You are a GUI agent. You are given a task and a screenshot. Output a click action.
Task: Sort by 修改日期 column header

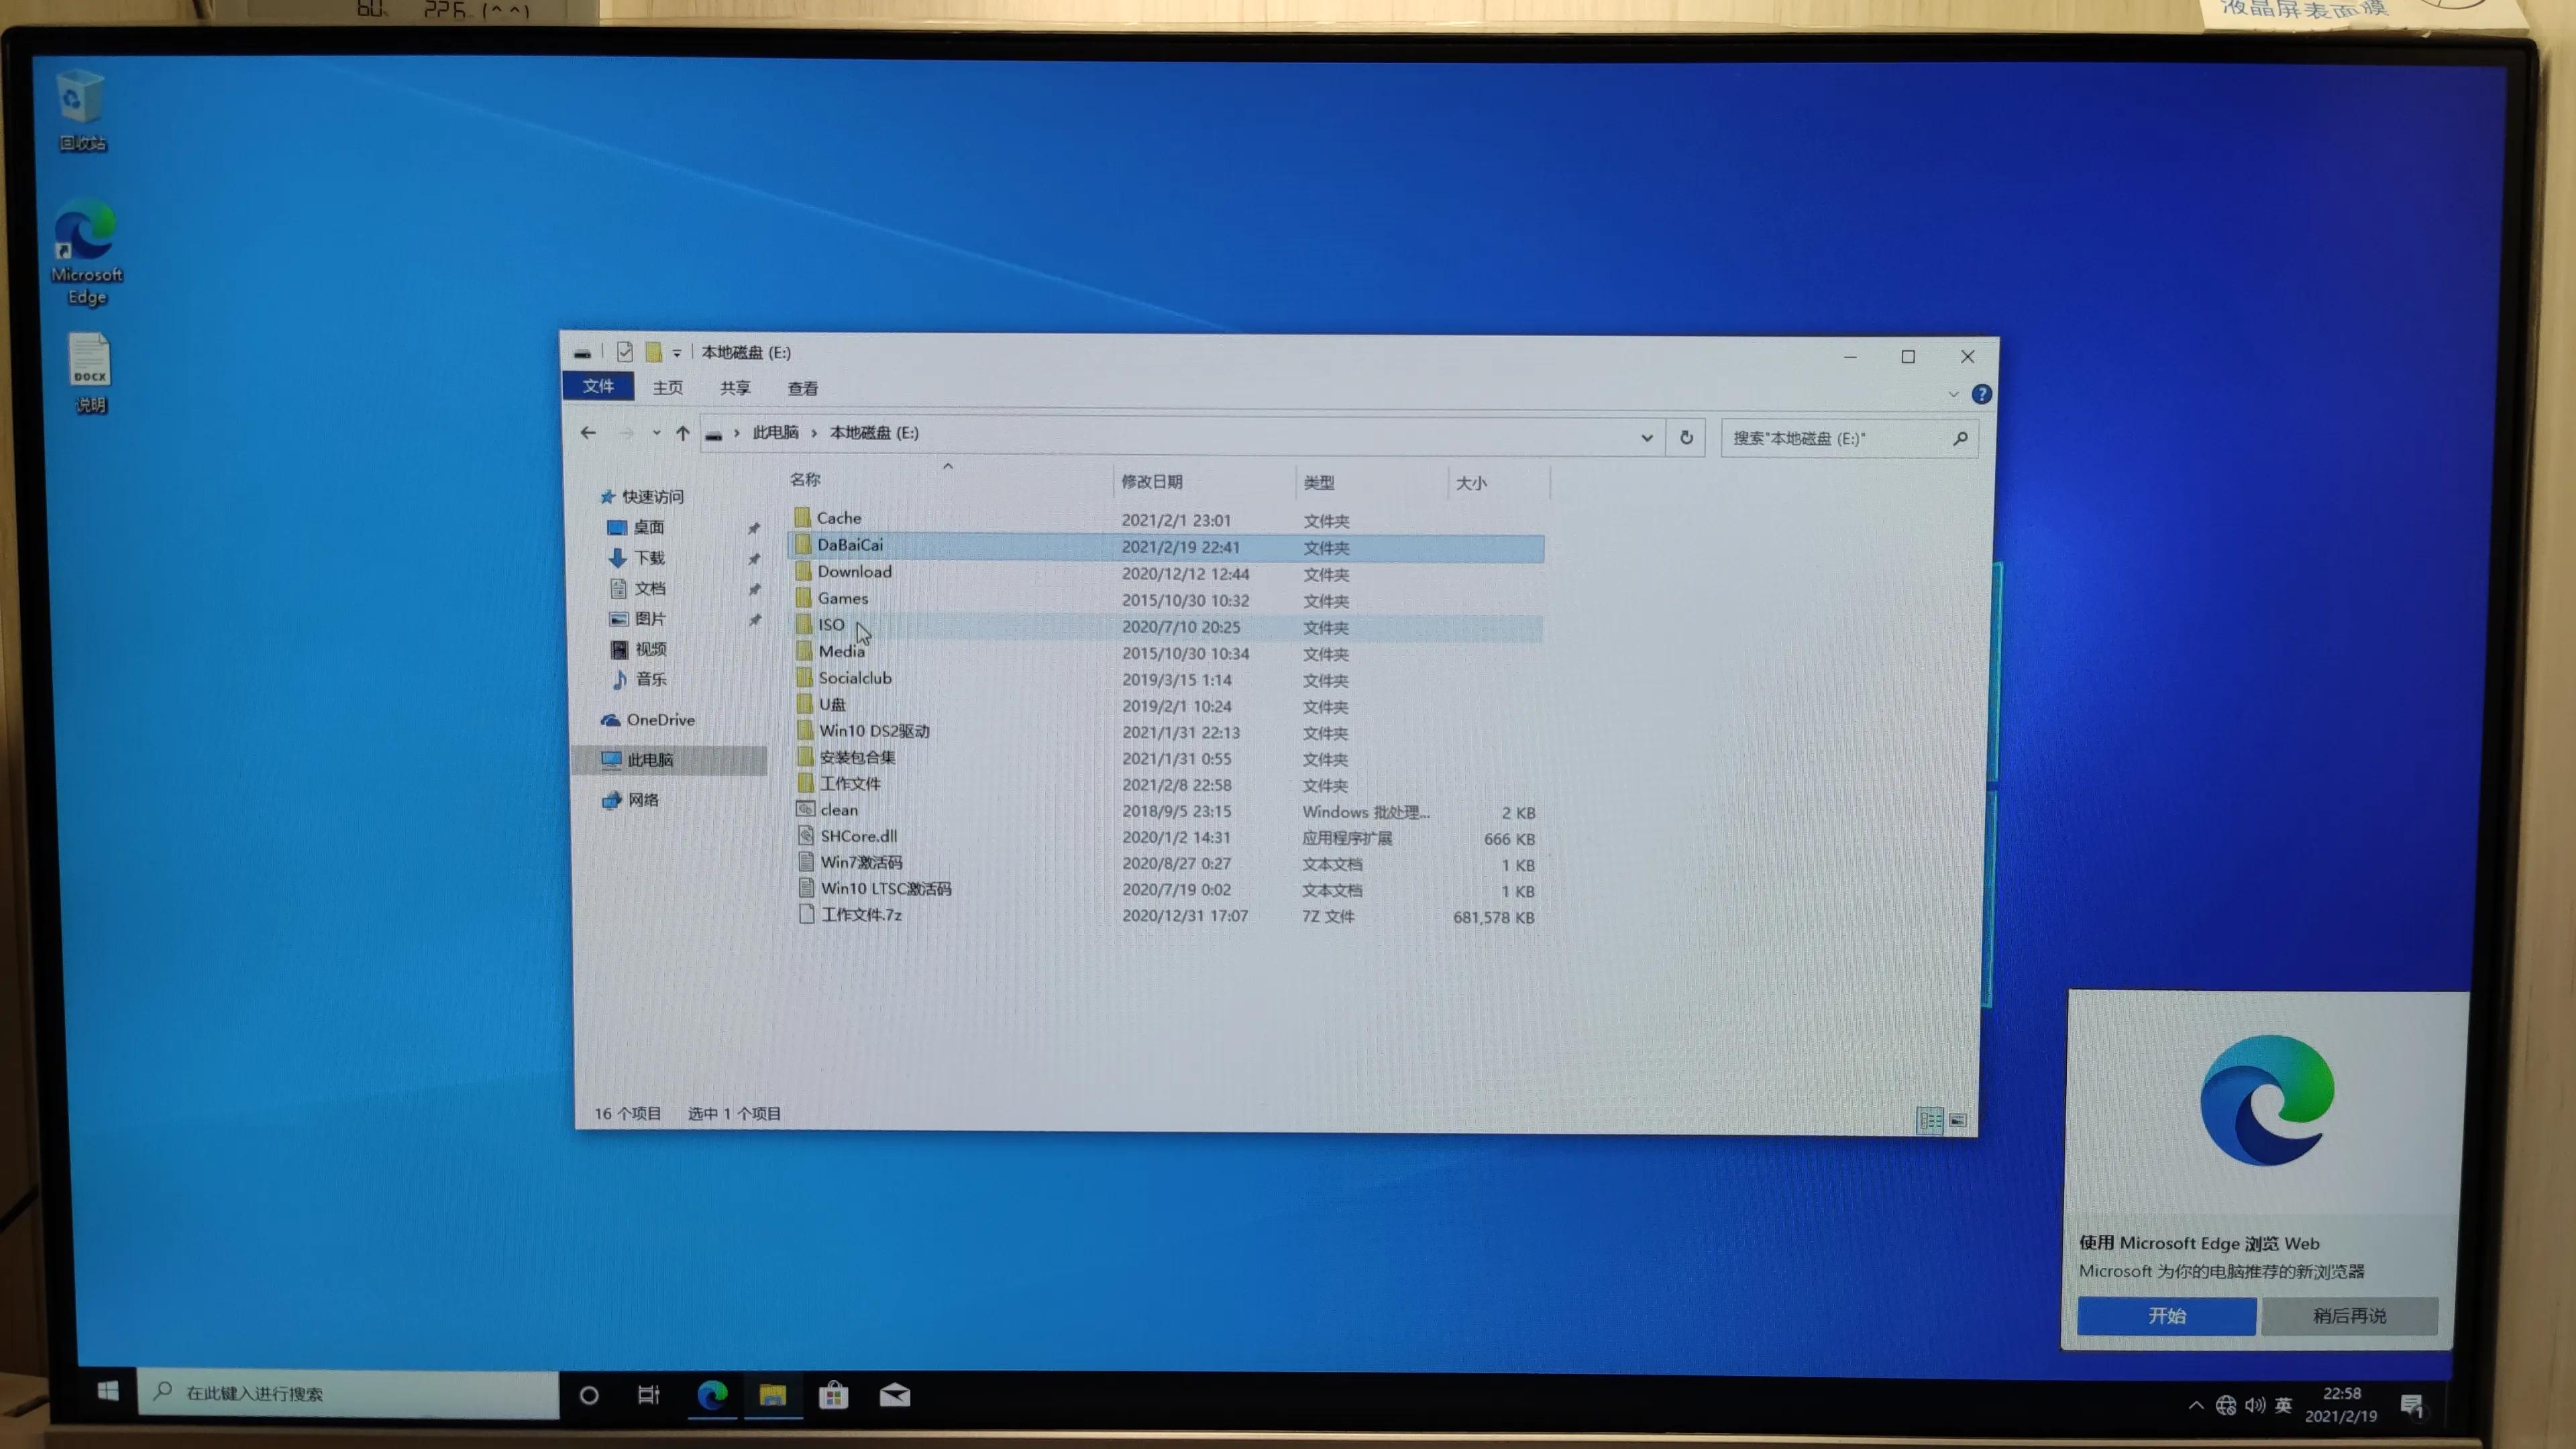(1151, 481)
